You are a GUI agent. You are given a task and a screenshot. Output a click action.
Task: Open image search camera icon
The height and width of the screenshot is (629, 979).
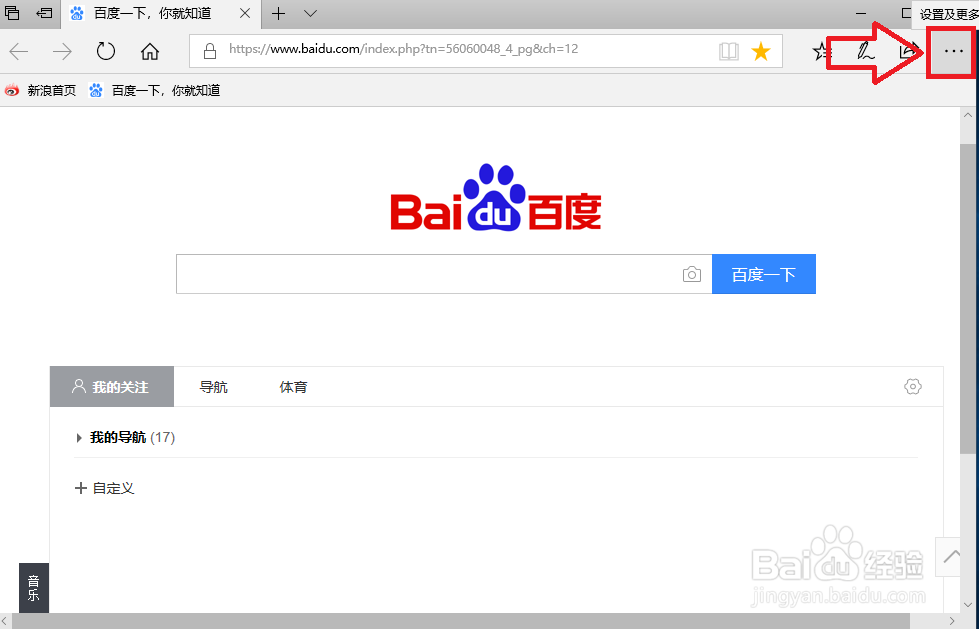691,274
